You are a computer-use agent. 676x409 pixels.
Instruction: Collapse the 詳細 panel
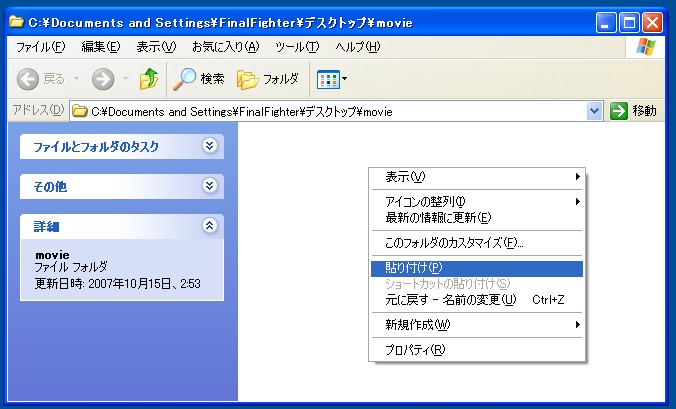pyautogui.click(x=210, y=225)
